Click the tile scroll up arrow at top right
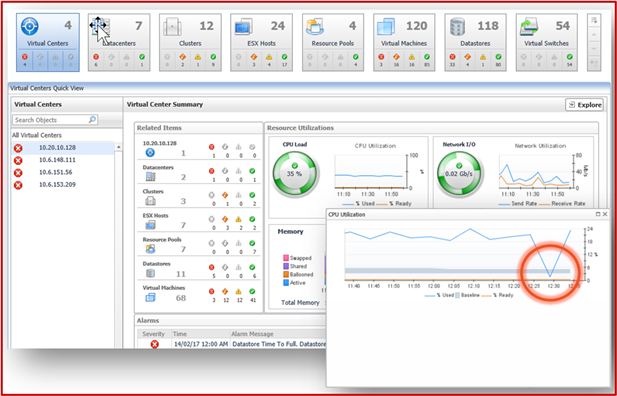617x396 pixels. point(594,35)
